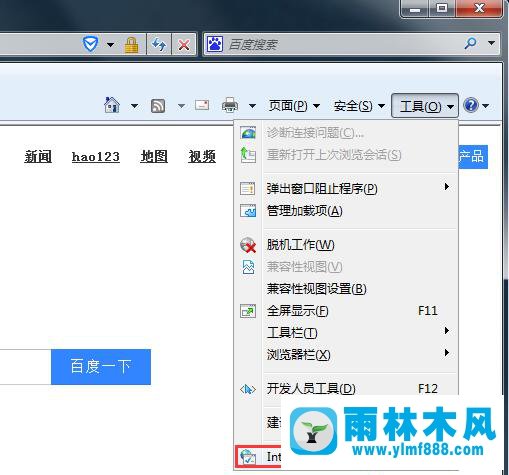
Task: Open the search provider dropdown arrow
Action: click(491, 43)
